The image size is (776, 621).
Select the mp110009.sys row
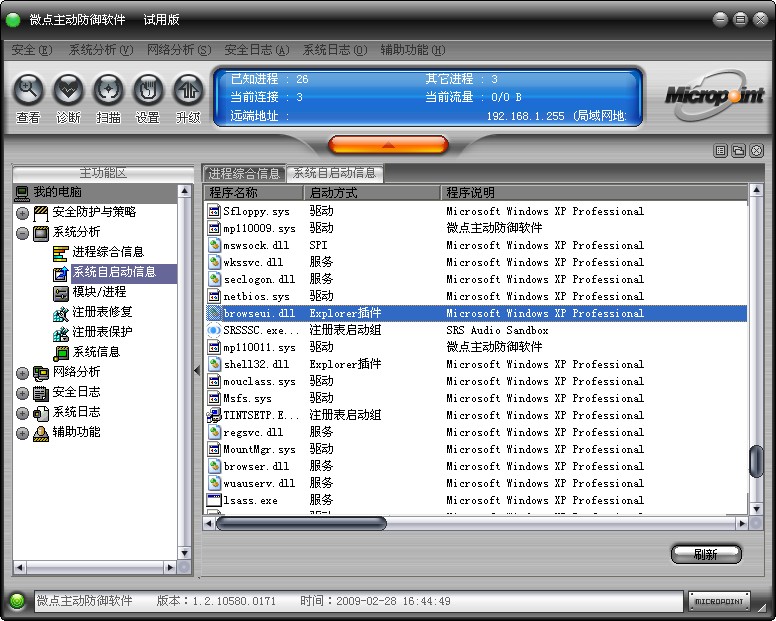[x=476, y=228]
